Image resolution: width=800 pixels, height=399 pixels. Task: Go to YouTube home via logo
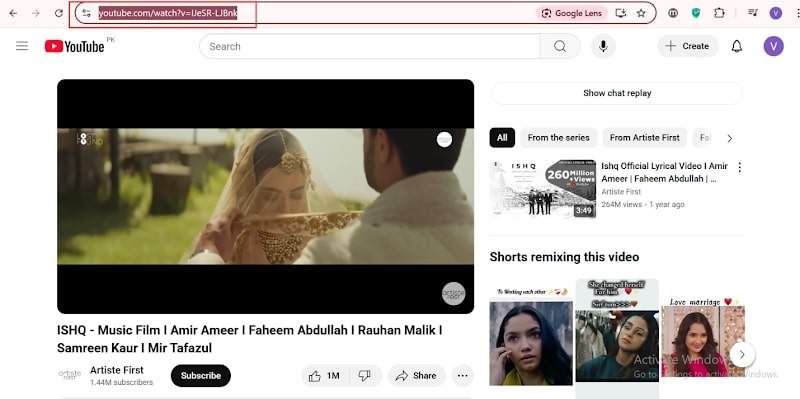pos(74,46)
